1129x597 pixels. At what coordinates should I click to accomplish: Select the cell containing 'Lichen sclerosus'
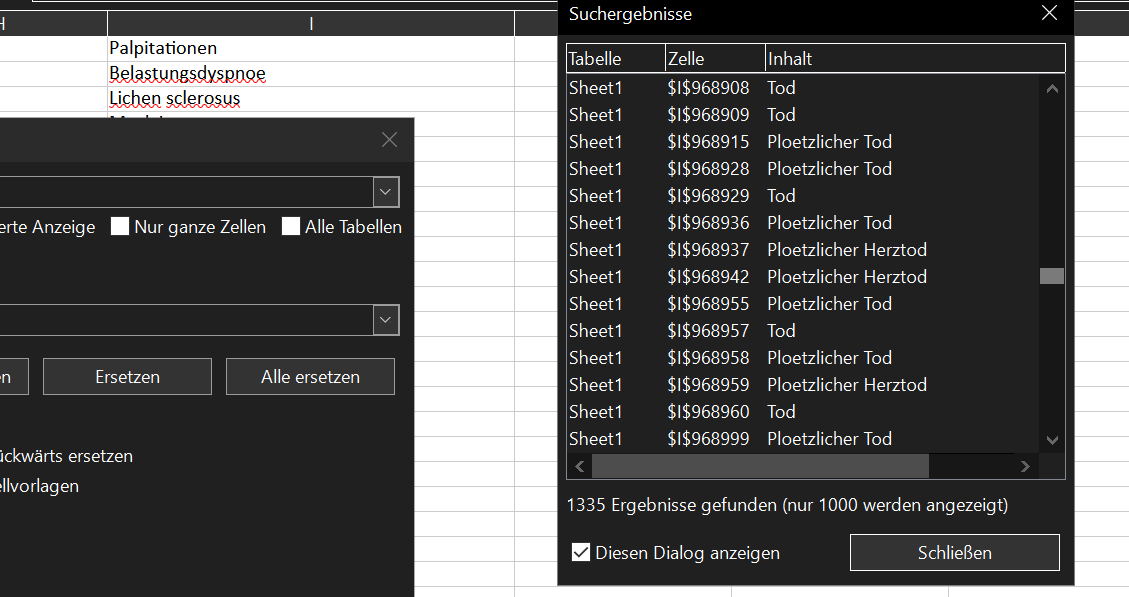[175, 99]
